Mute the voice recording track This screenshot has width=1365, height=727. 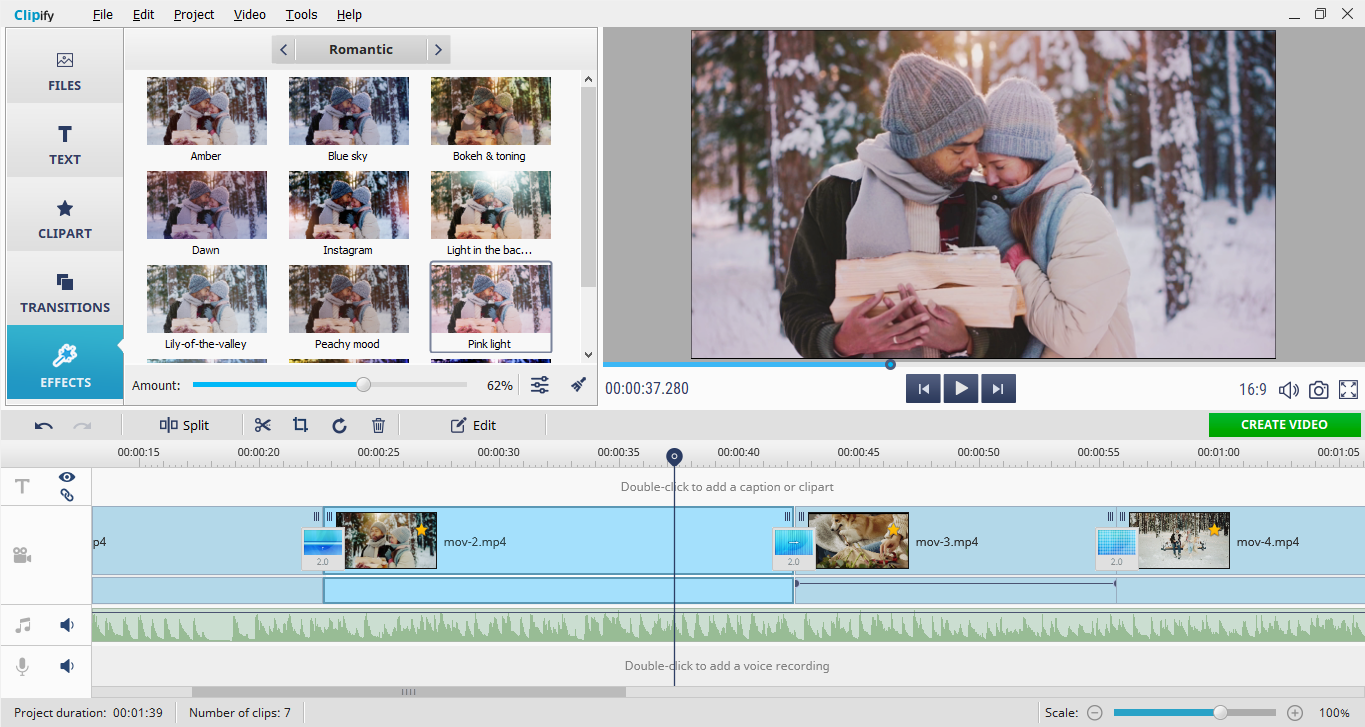(67, 666)
